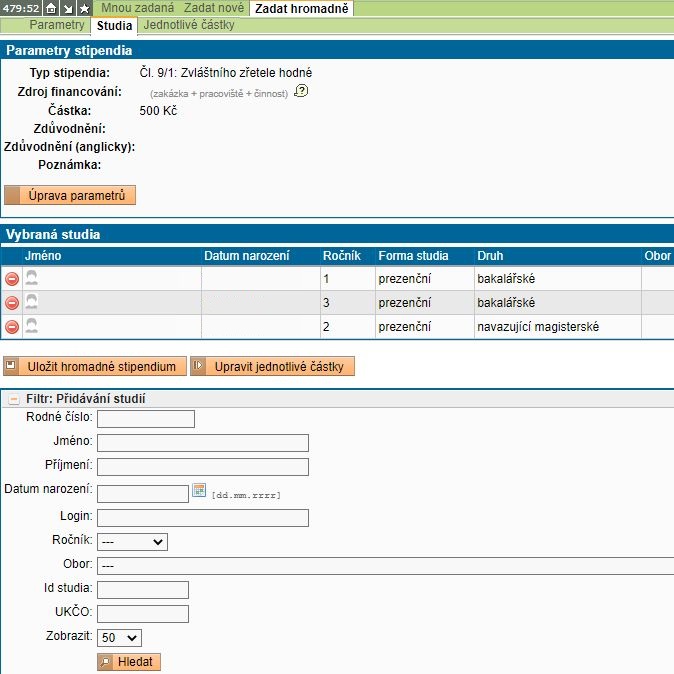This screenshot has height=674, width=674.
Task: Open the Jednotlivé částky sub-tab
Action: pos(189,25)
